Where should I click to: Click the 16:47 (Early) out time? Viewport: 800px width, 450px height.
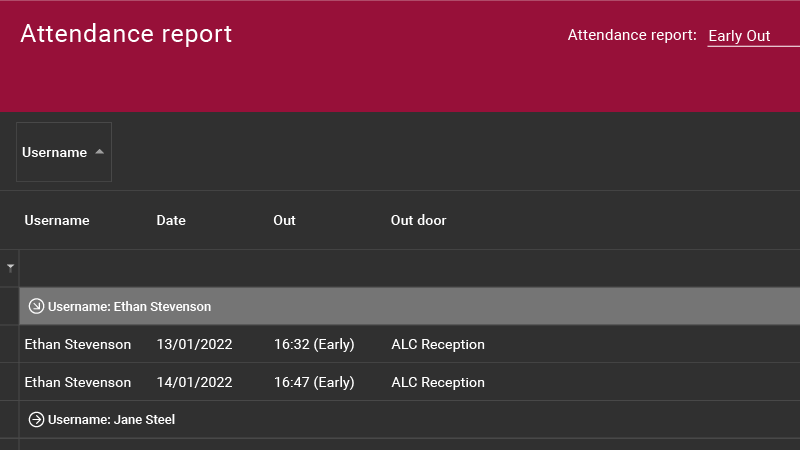click(314, 382)
